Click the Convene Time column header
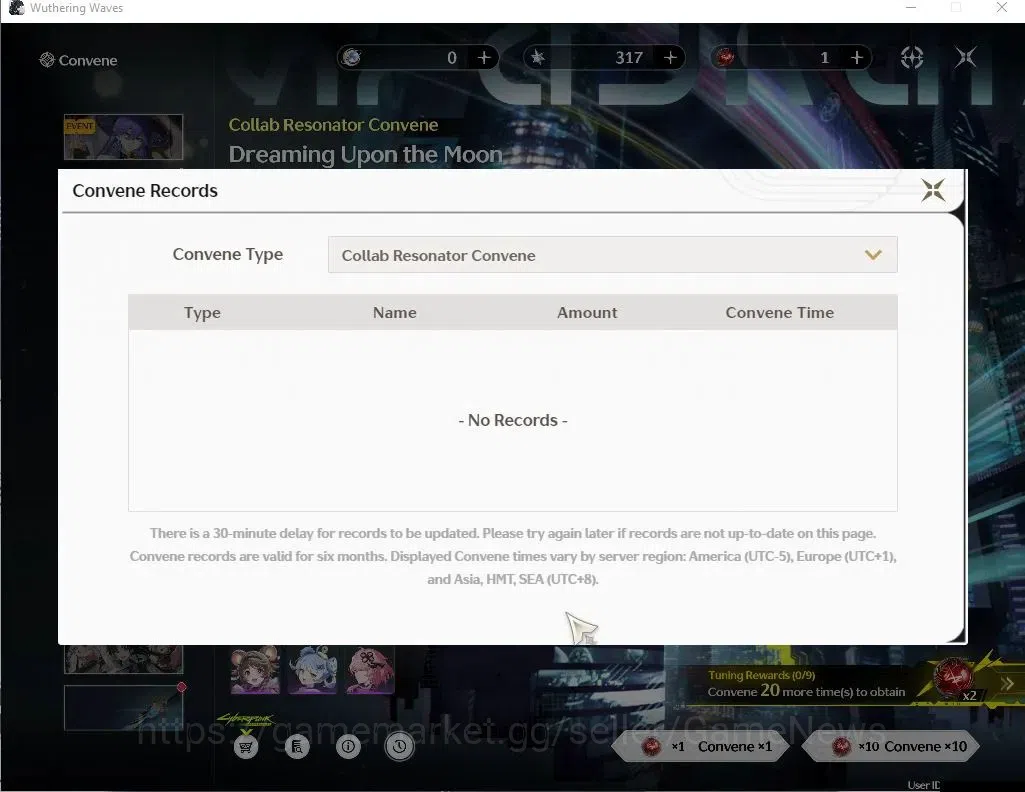This screenshot has width=1025, height=792. 779,312
